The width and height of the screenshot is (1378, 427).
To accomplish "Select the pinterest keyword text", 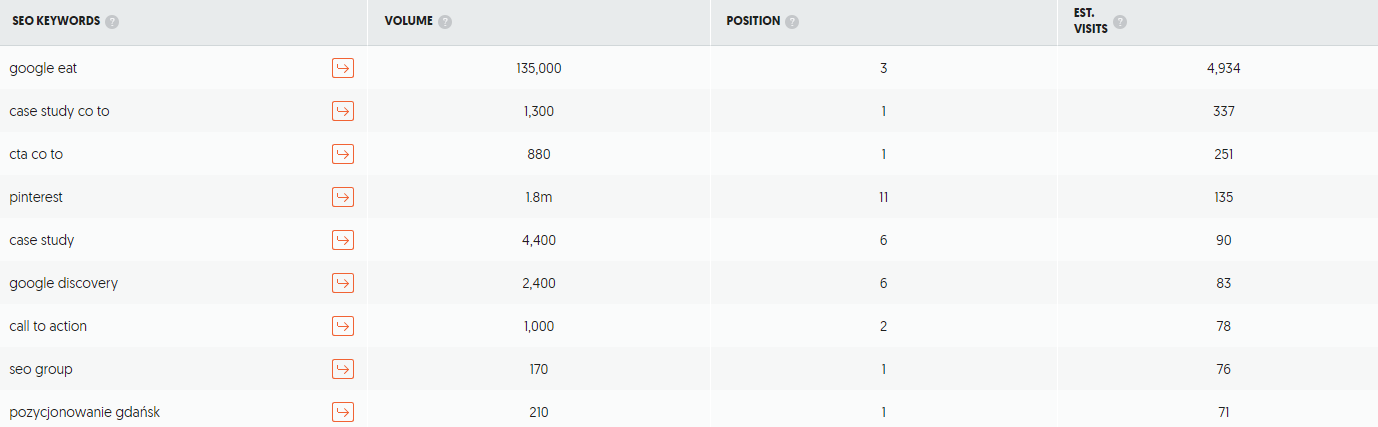I will pos(36,197).
